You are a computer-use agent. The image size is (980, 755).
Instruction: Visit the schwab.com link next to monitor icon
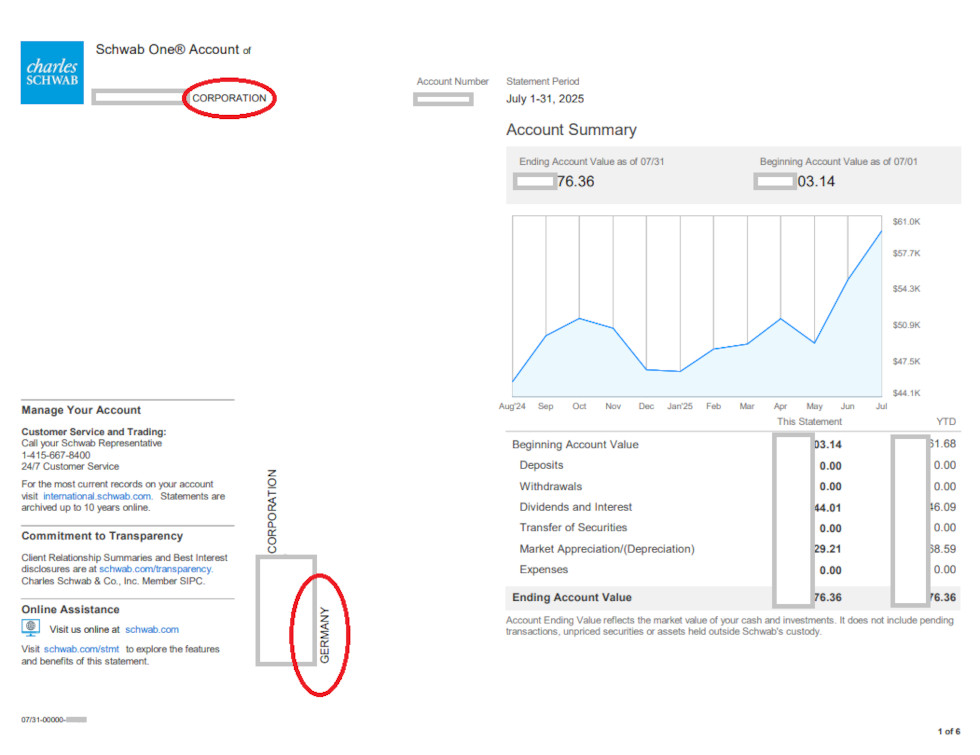click(152, 629)
